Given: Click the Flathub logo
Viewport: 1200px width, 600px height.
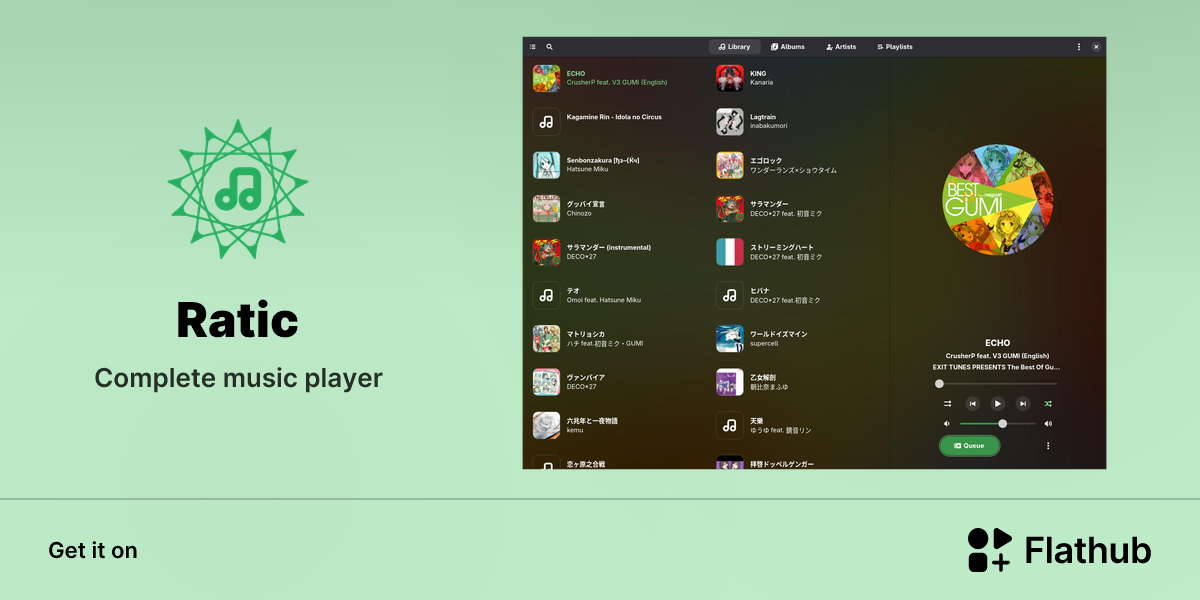Looking at the screenshot, I should click(1059, 550).
